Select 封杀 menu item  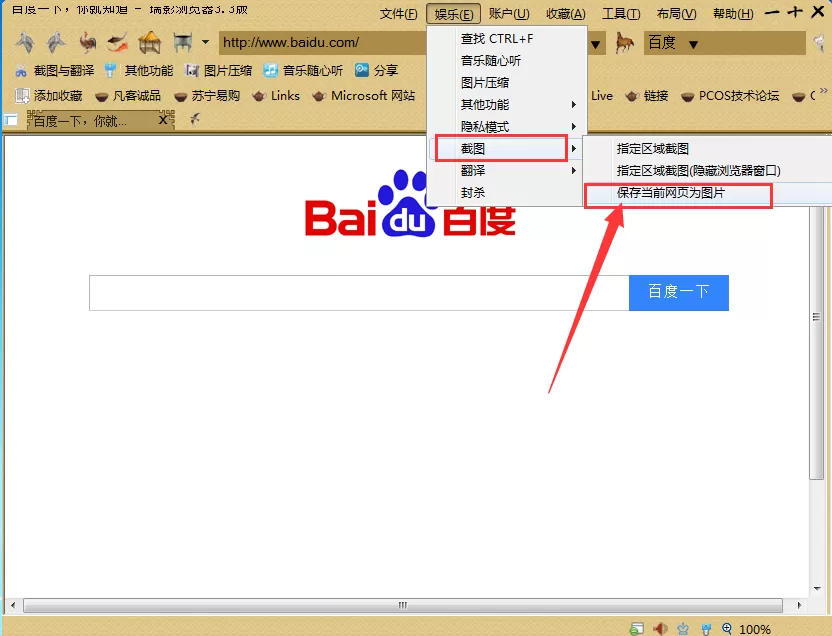[x=507, y=193]
